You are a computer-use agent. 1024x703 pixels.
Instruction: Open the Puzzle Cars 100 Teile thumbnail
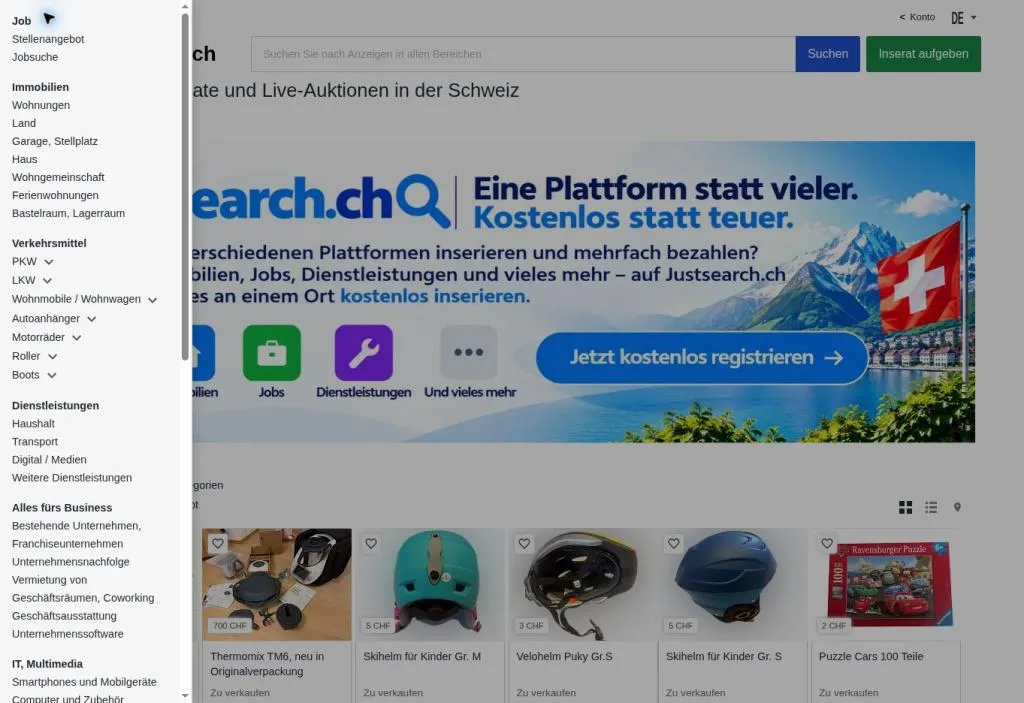885,585
